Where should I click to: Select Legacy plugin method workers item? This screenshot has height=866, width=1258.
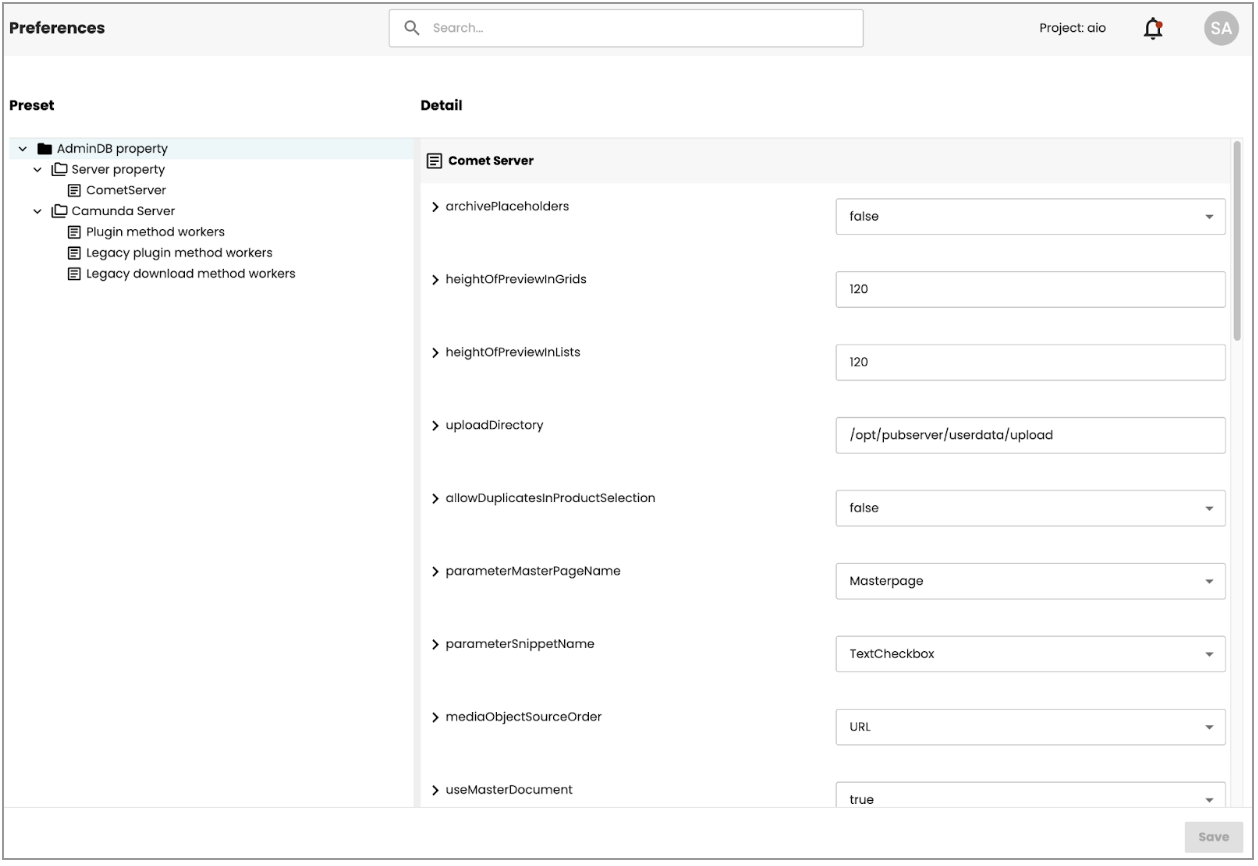(179, 253)
